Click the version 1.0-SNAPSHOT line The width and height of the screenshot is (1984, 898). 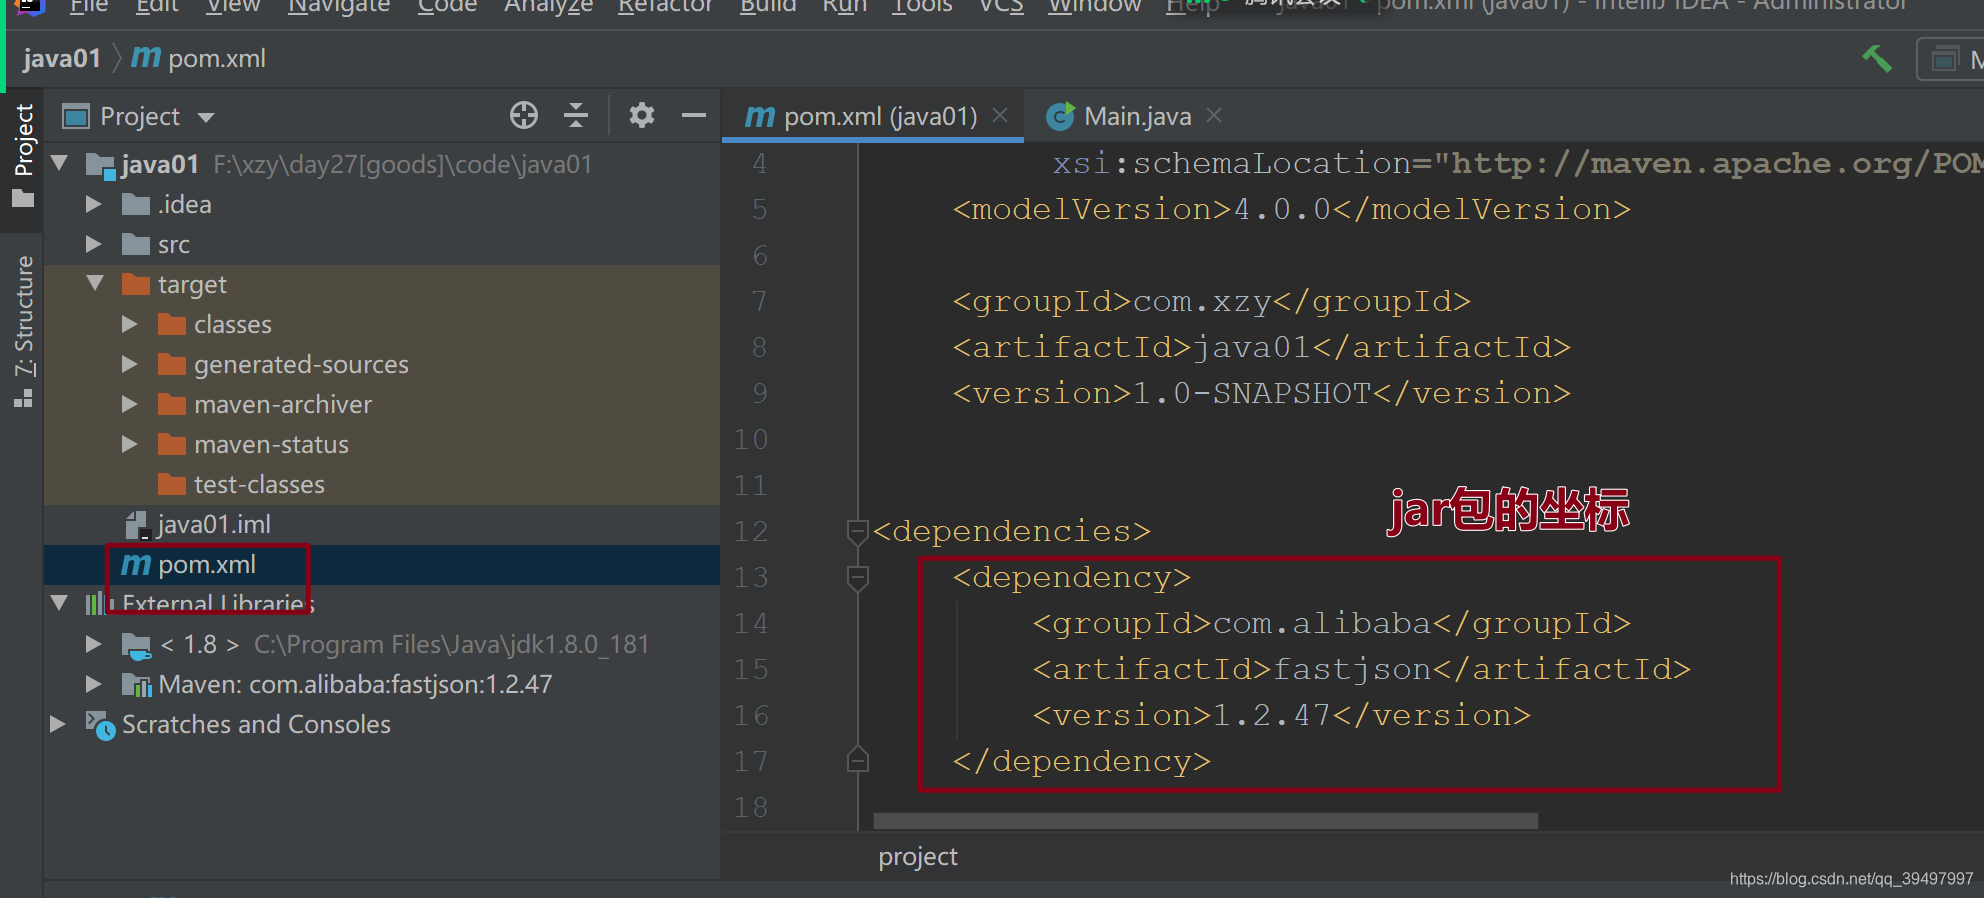coord(1261,393)
